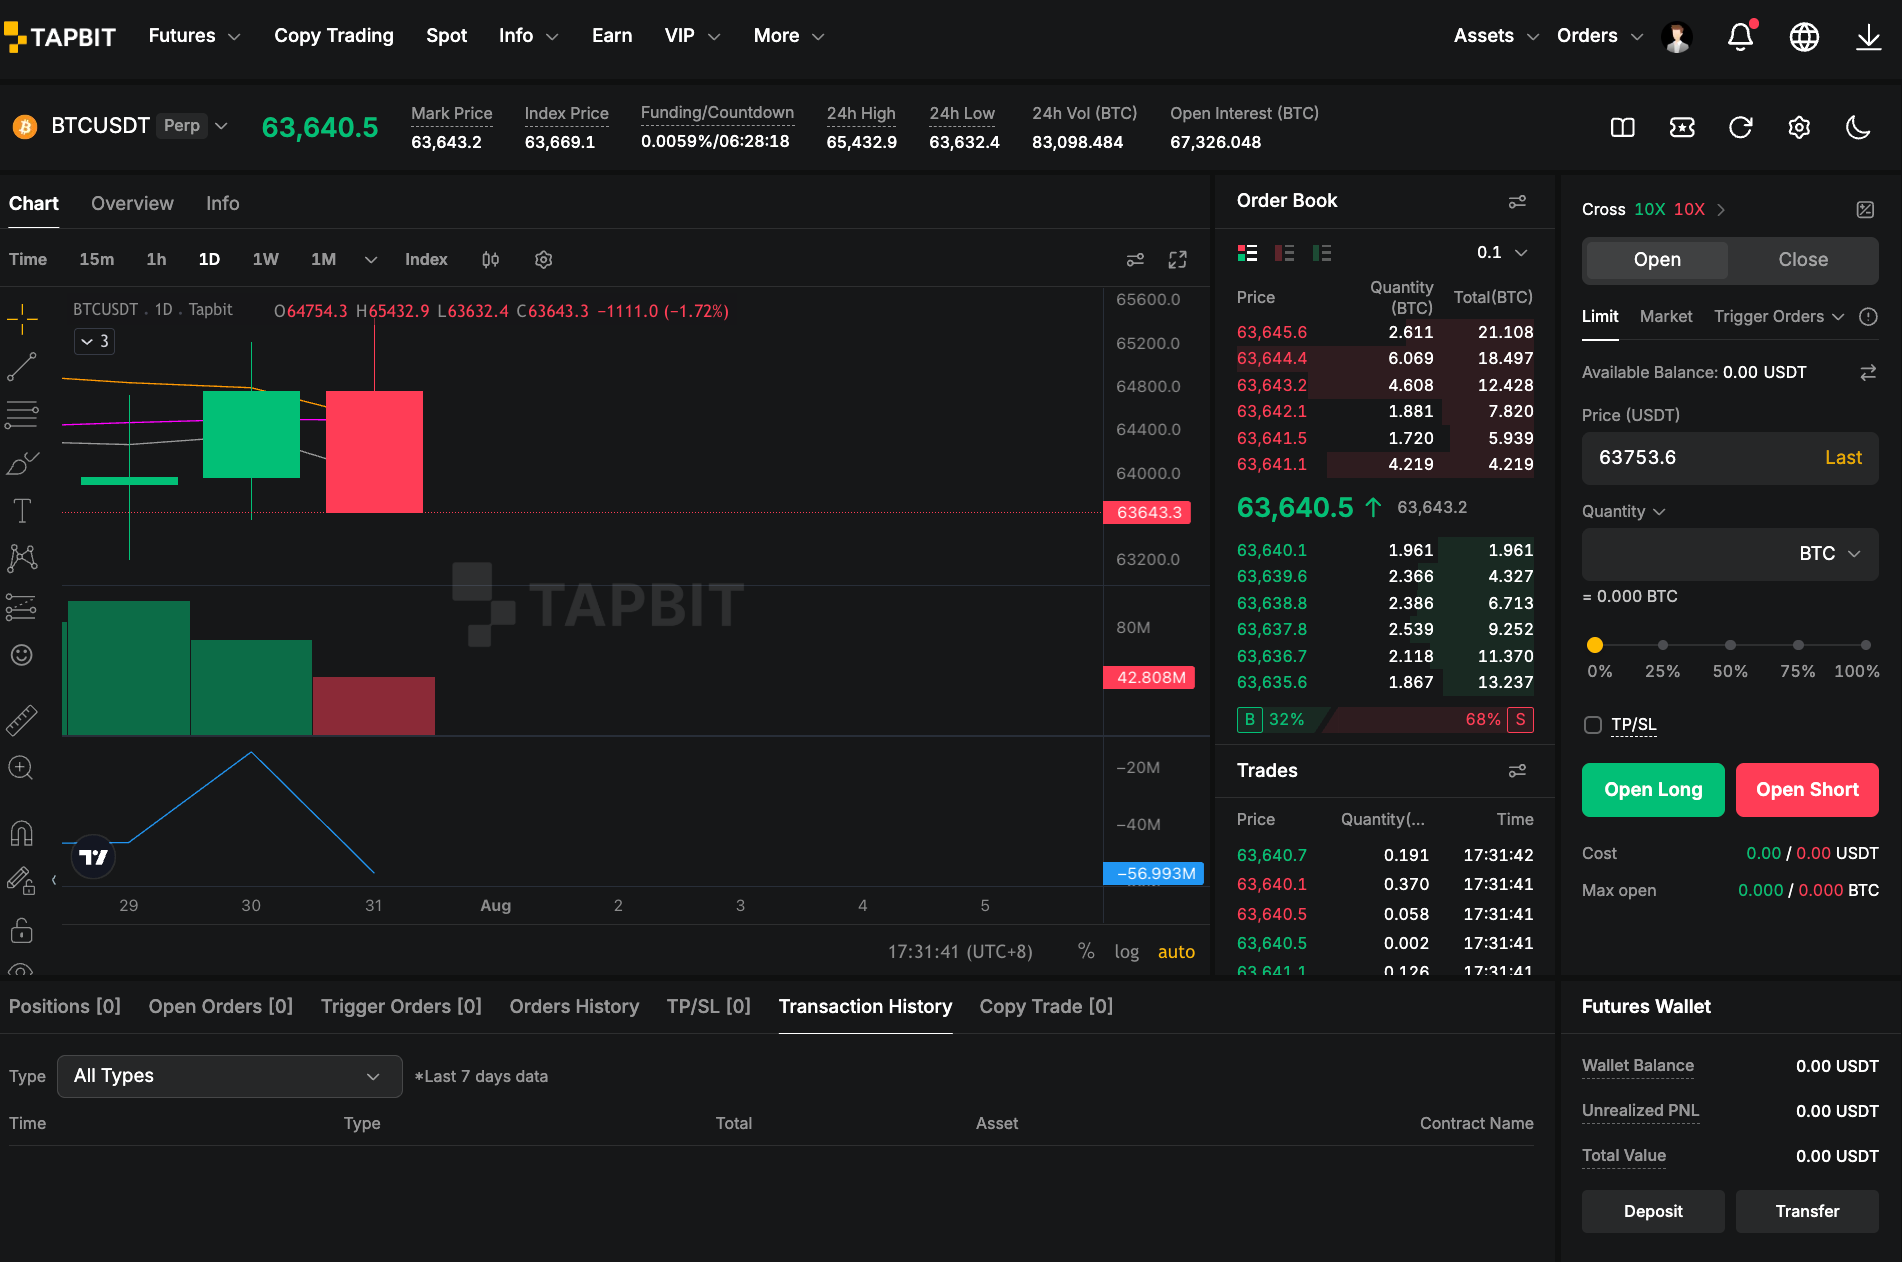Click the balance transfer arrows icon
1902x1262 pixels.
(x=1868, y=373)
